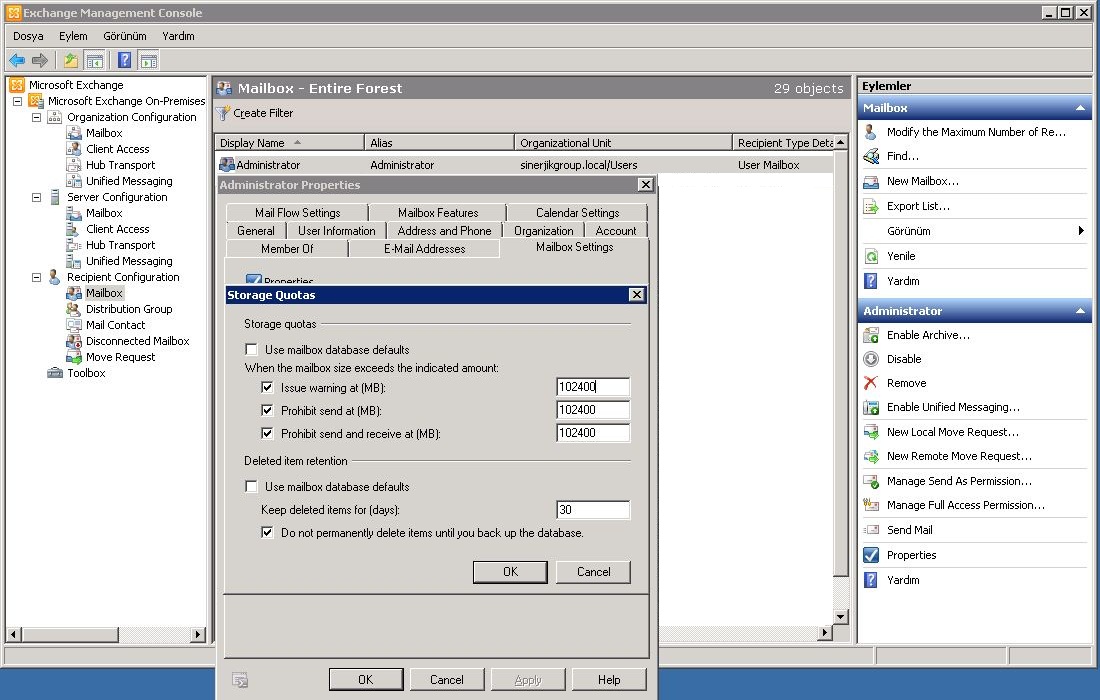This screenshot has height=700, width=1100.
Task: Select Distribution Group in the tree
Action: pos(129,309)
